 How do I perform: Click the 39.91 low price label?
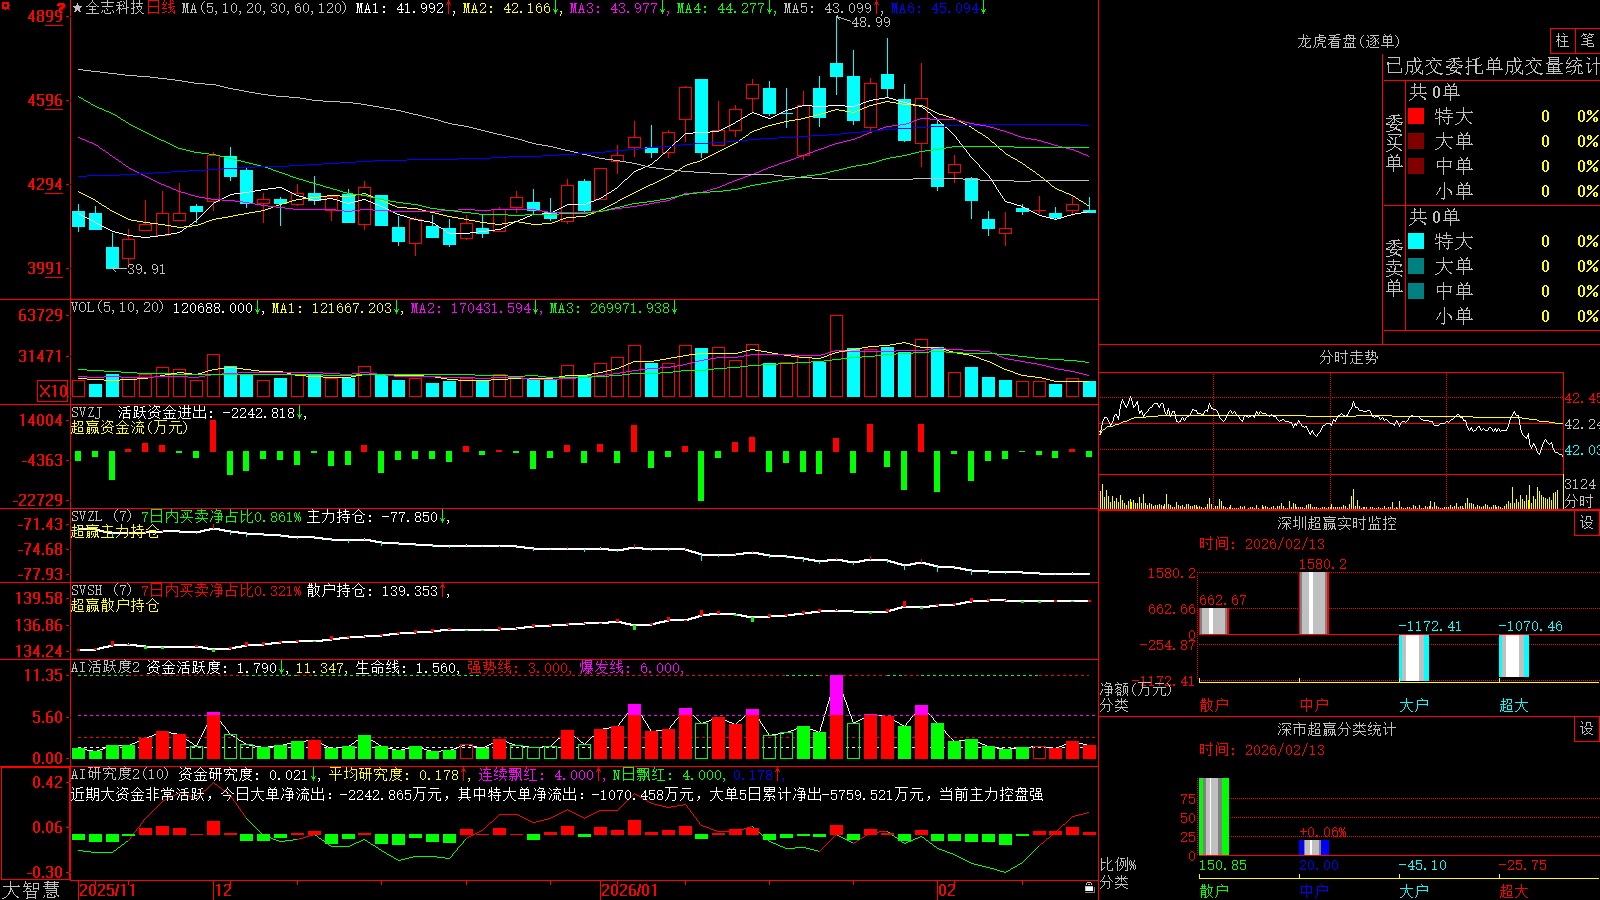coord(147,269)
